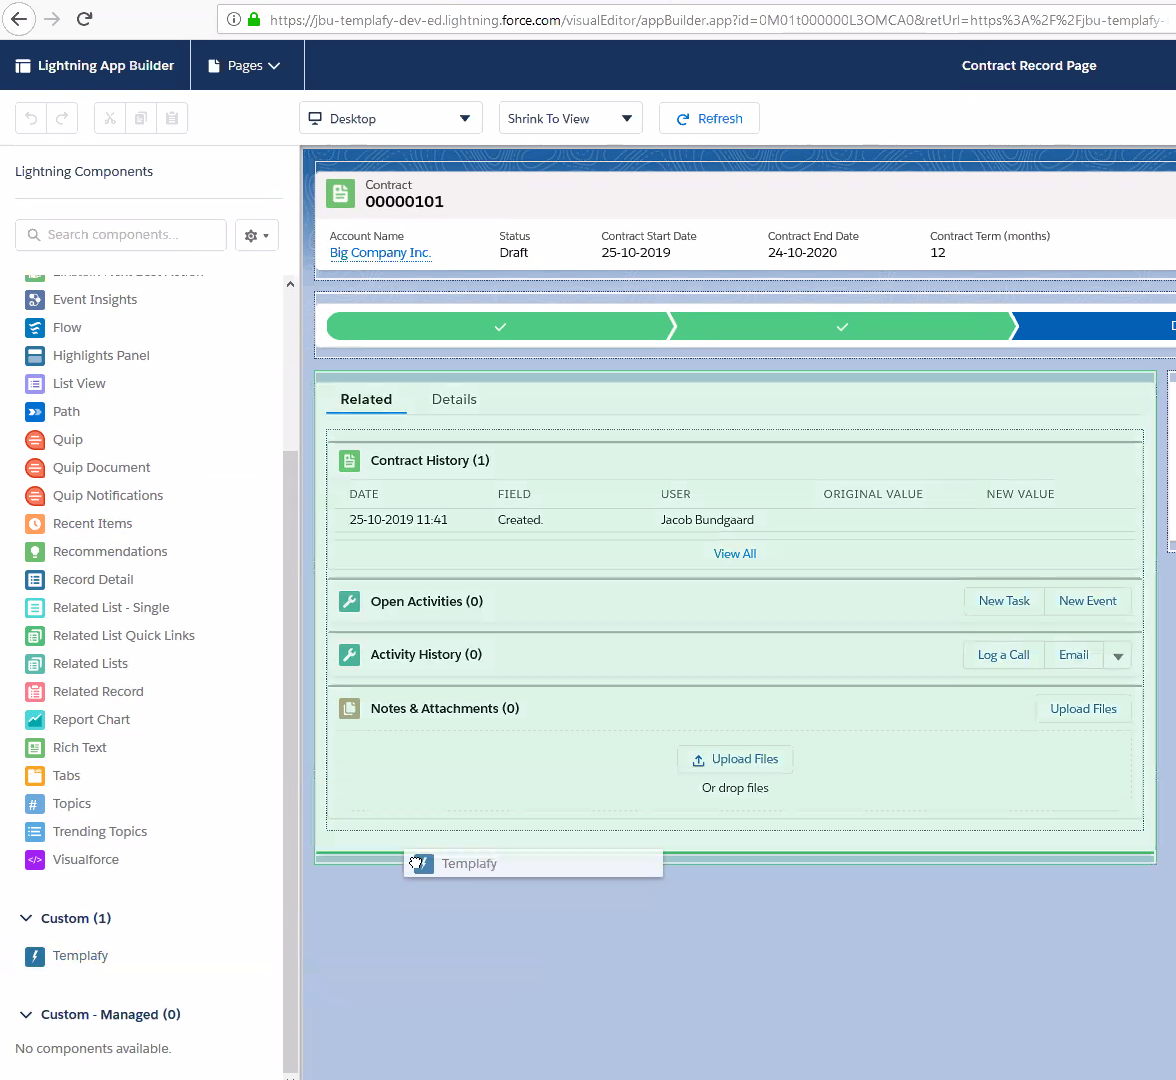This screenshot has width=1176, height=1080.
Task: Click the browser back button
Action: click(19, 19)
